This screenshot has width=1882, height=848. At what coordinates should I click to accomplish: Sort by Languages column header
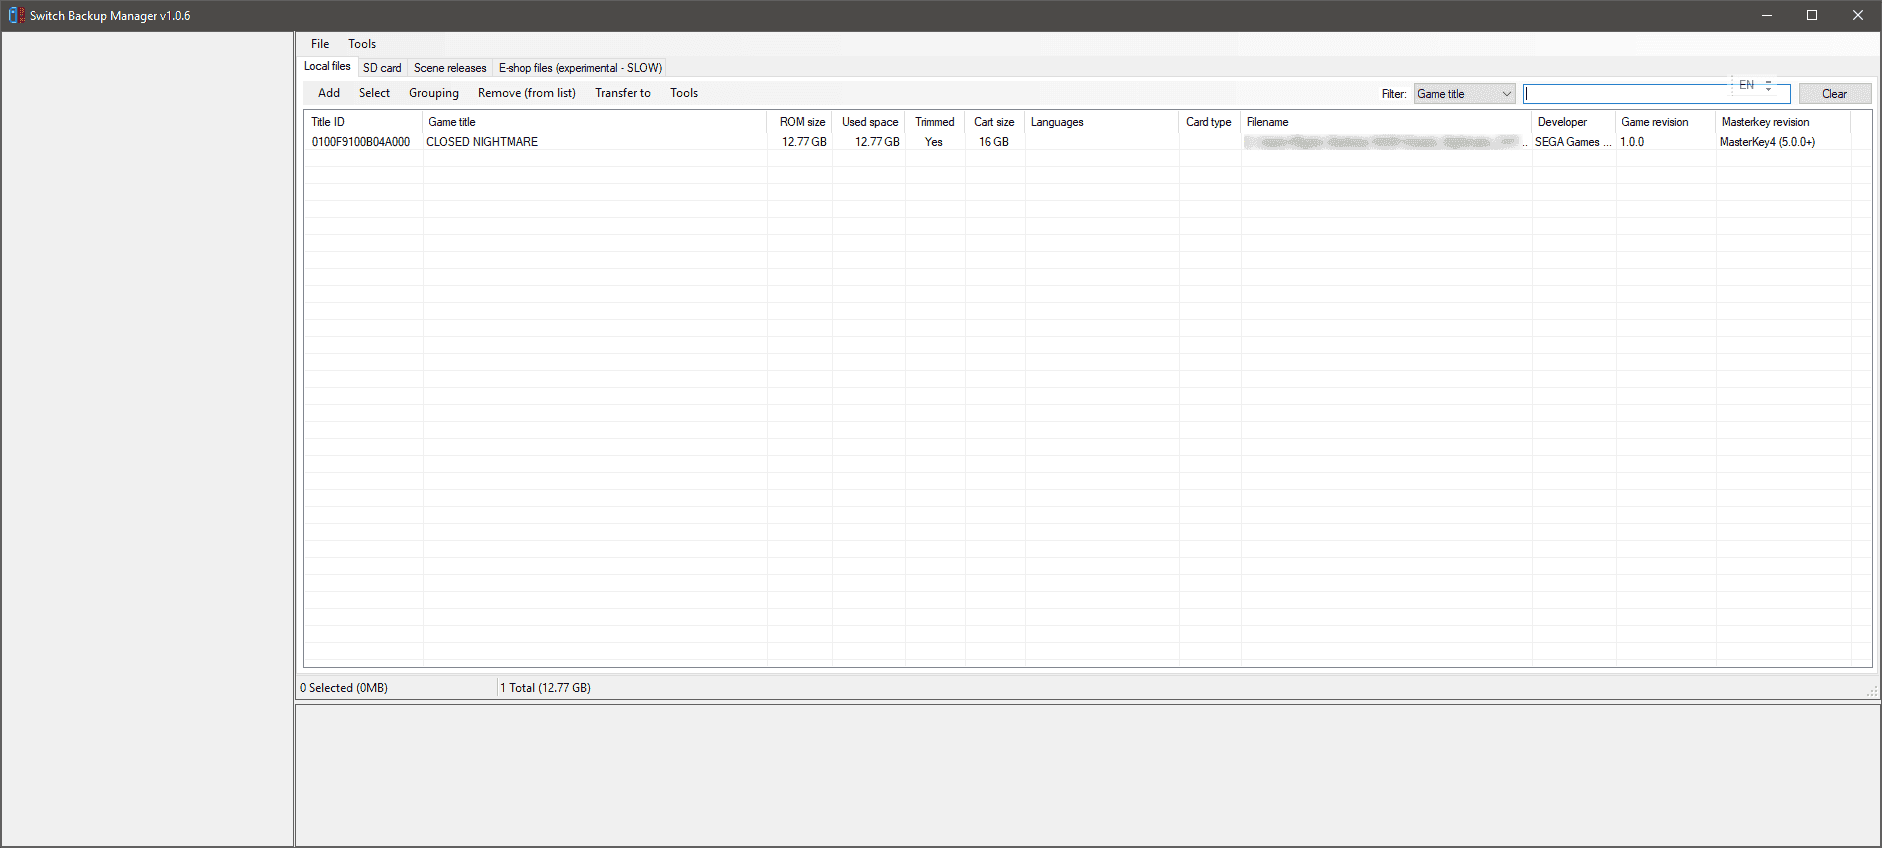1102,122
